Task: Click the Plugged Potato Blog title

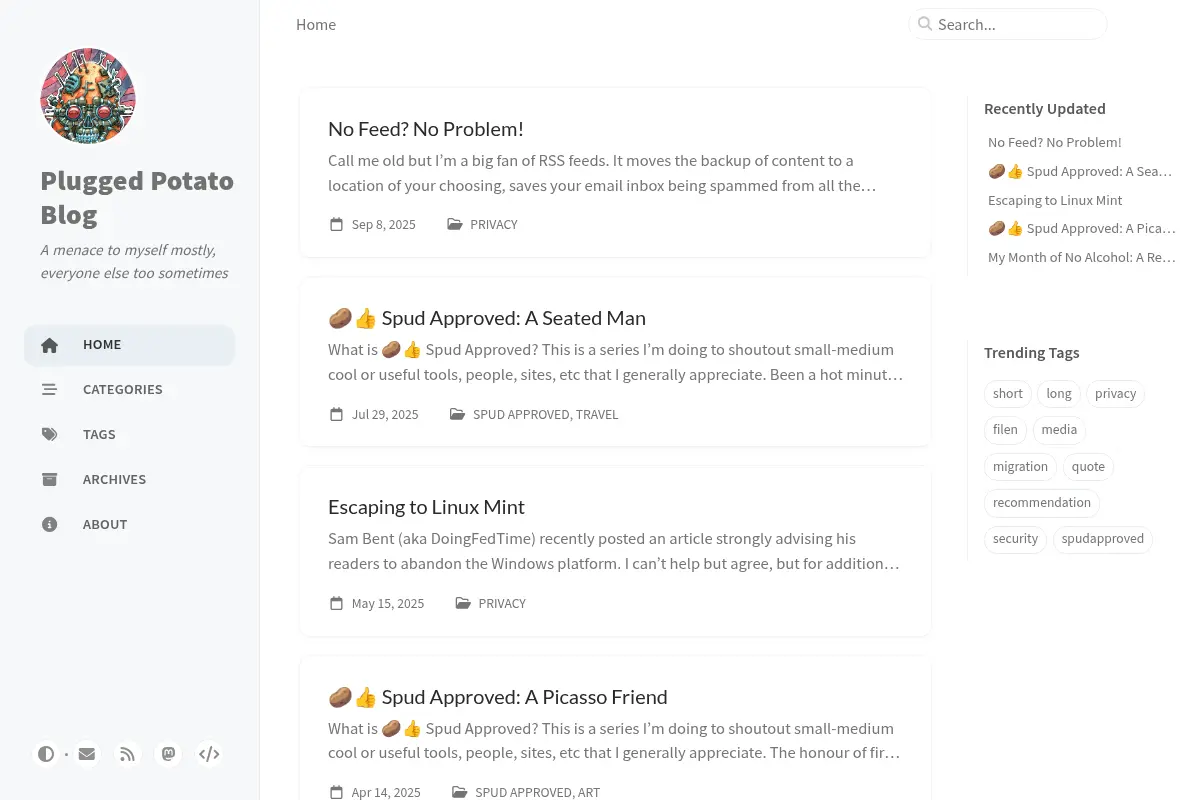Action: 137,197
